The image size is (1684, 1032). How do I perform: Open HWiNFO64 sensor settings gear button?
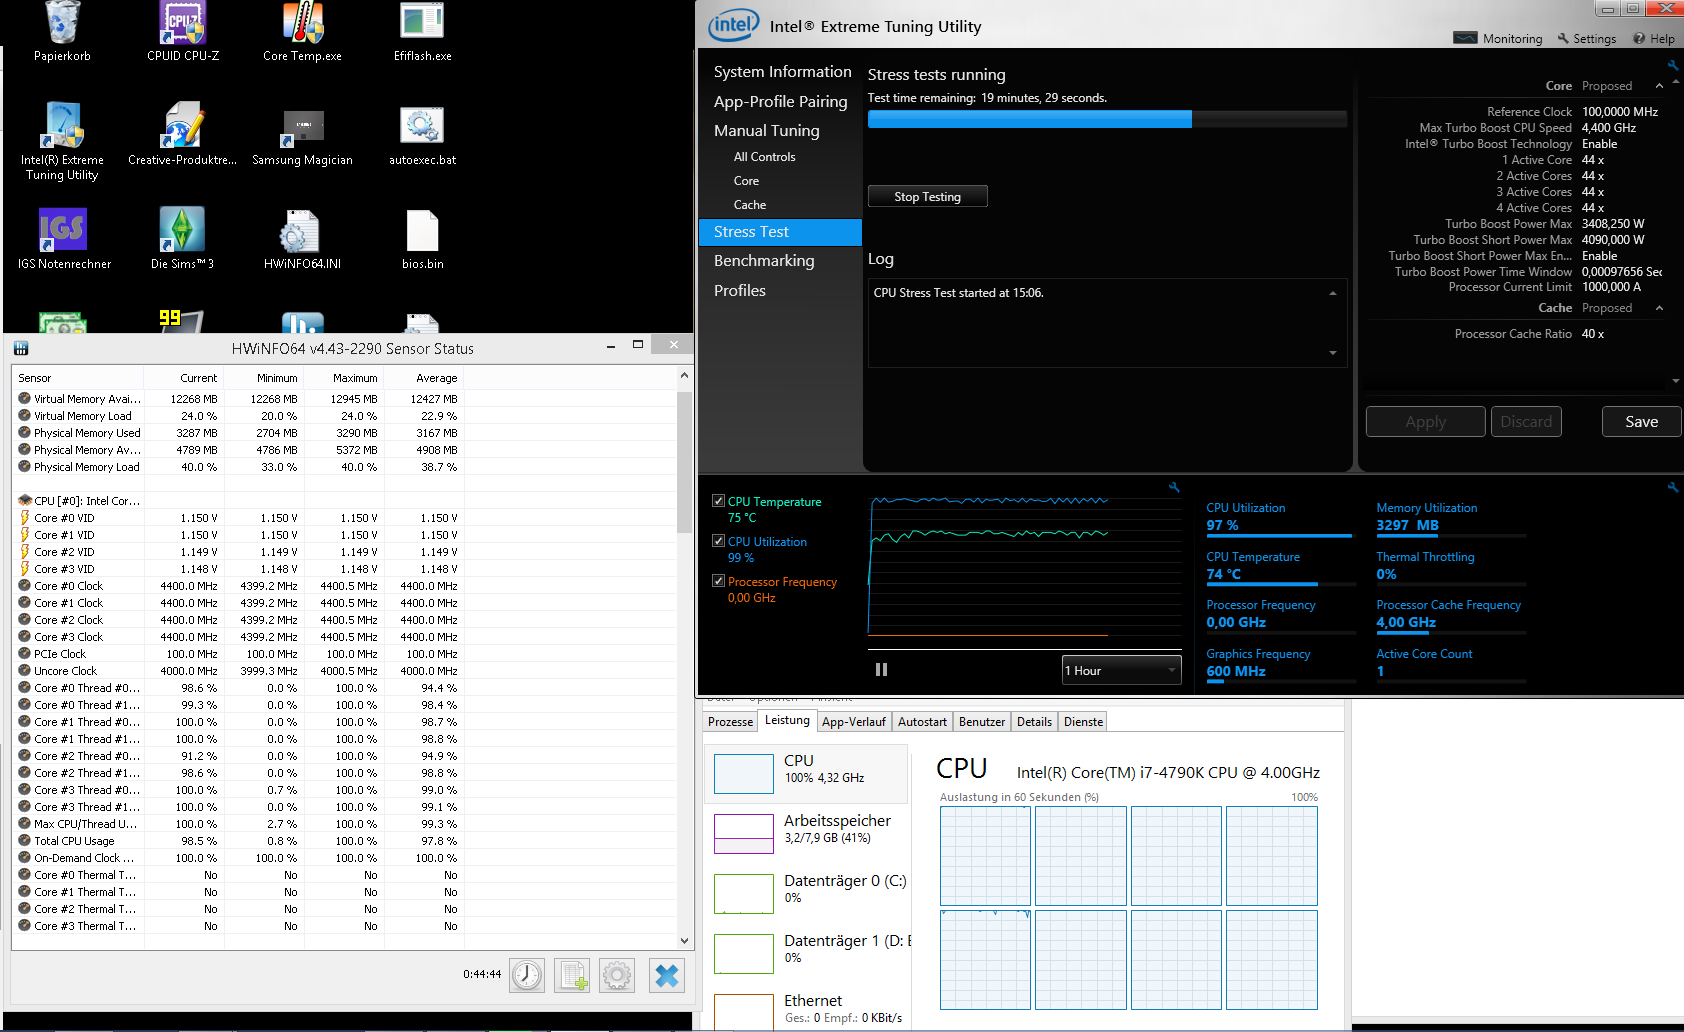(x=617, y=975)
